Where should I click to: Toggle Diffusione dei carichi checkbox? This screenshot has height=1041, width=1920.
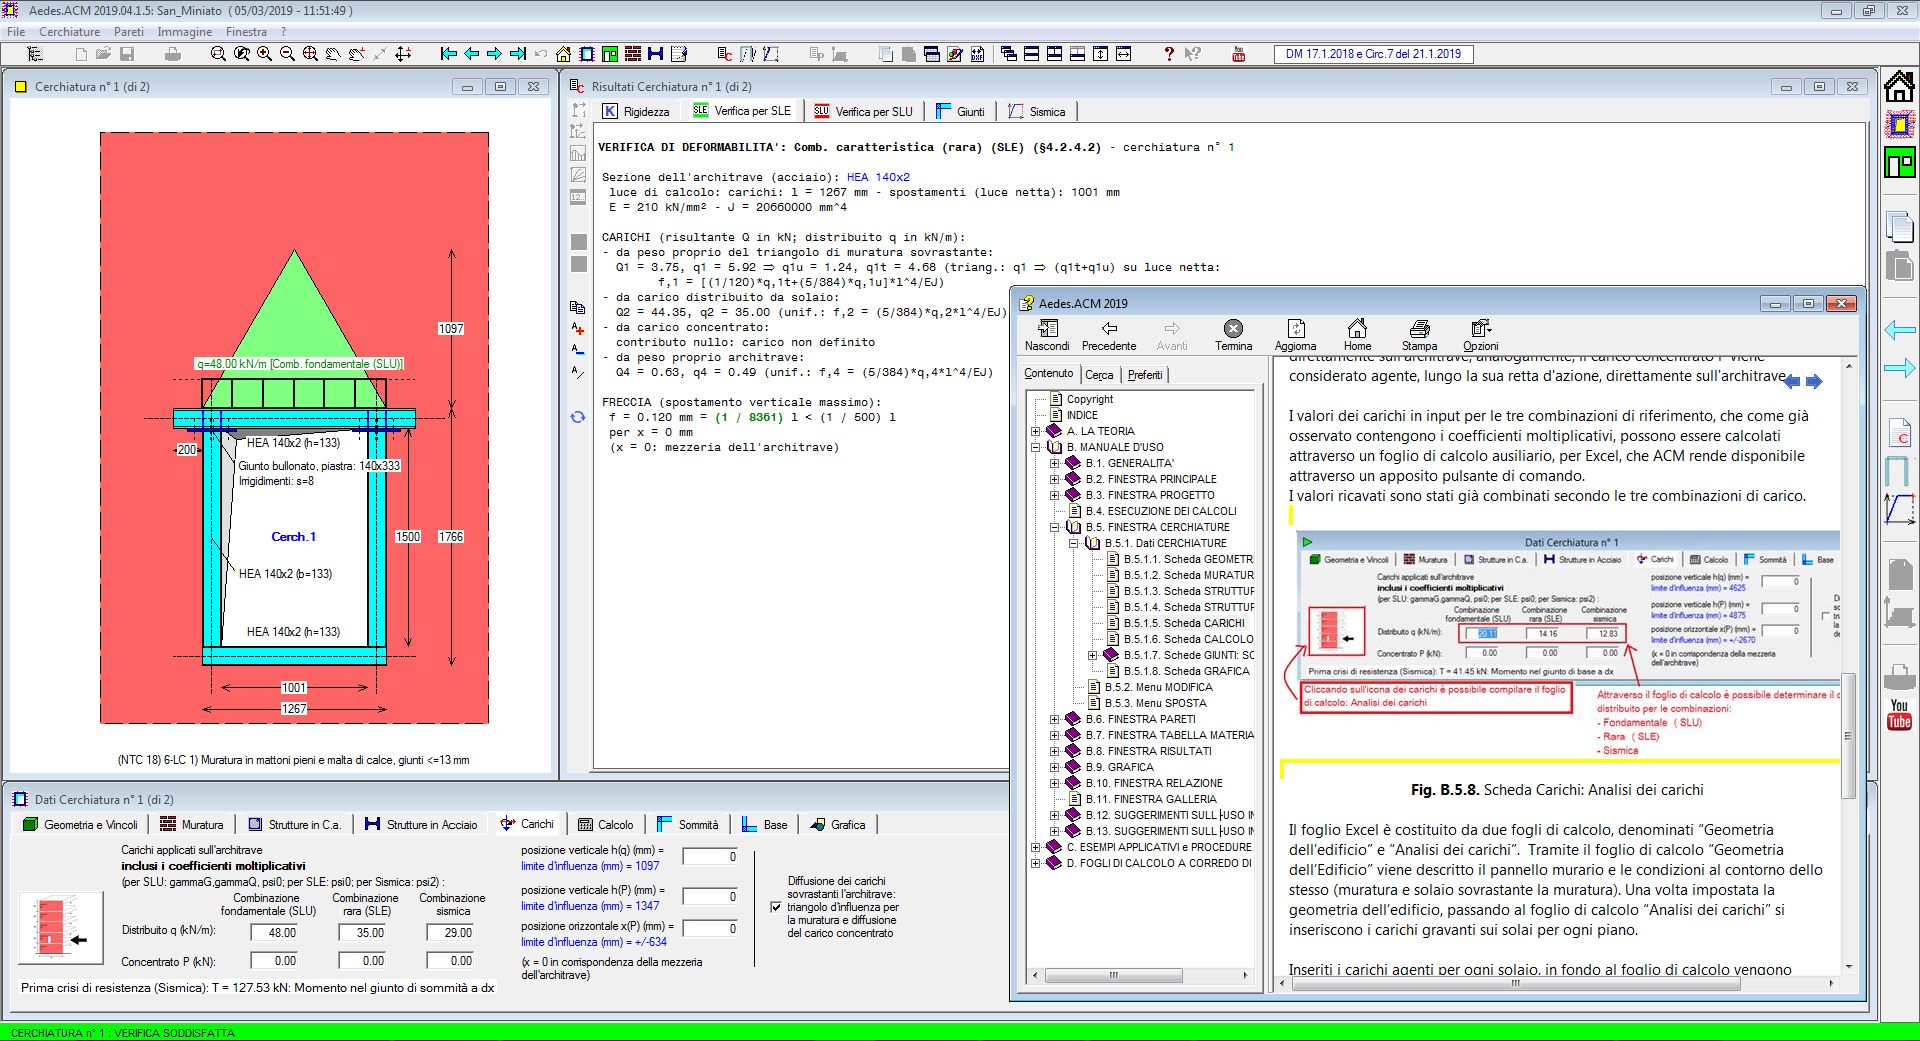(776, 907)
